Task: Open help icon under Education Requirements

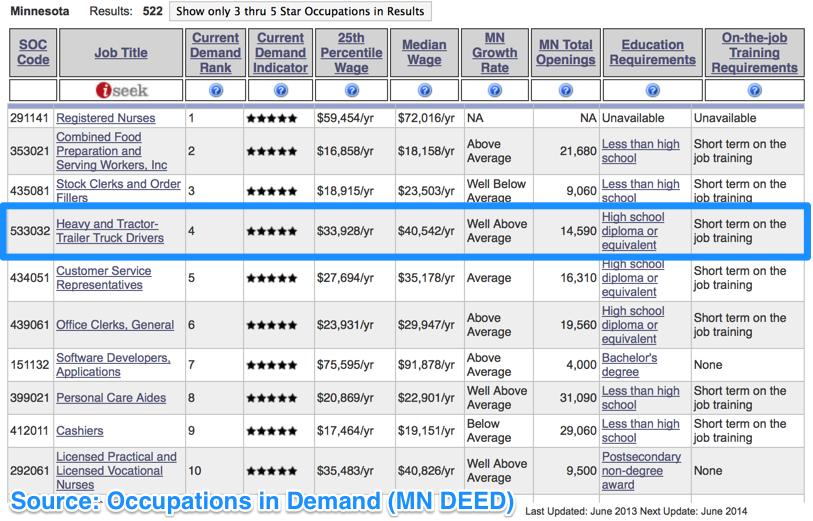Action: (653, 90)
